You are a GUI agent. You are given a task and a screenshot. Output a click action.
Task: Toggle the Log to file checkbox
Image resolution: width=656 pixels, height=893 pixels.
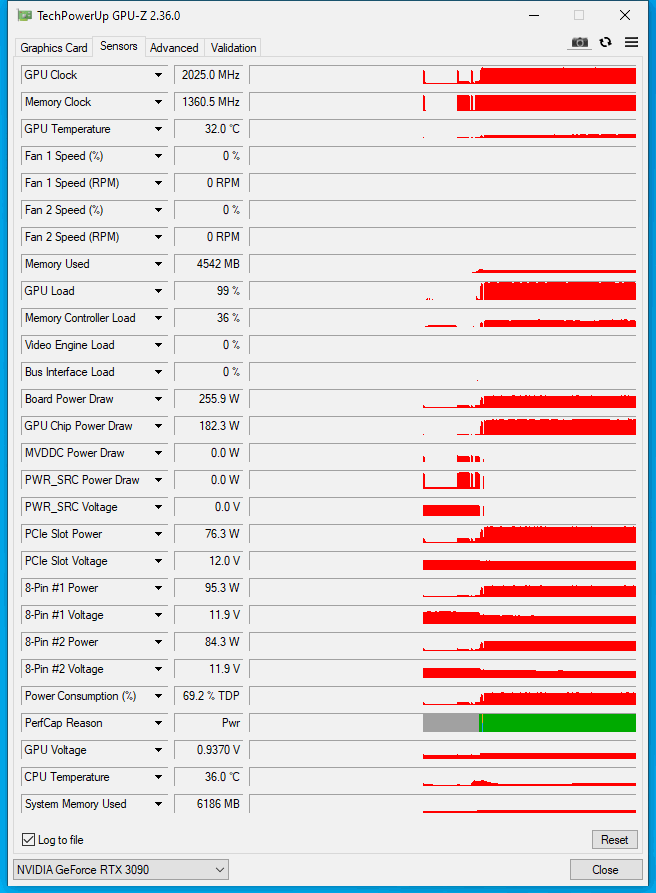pyautogui.click(x=28, y=839)
